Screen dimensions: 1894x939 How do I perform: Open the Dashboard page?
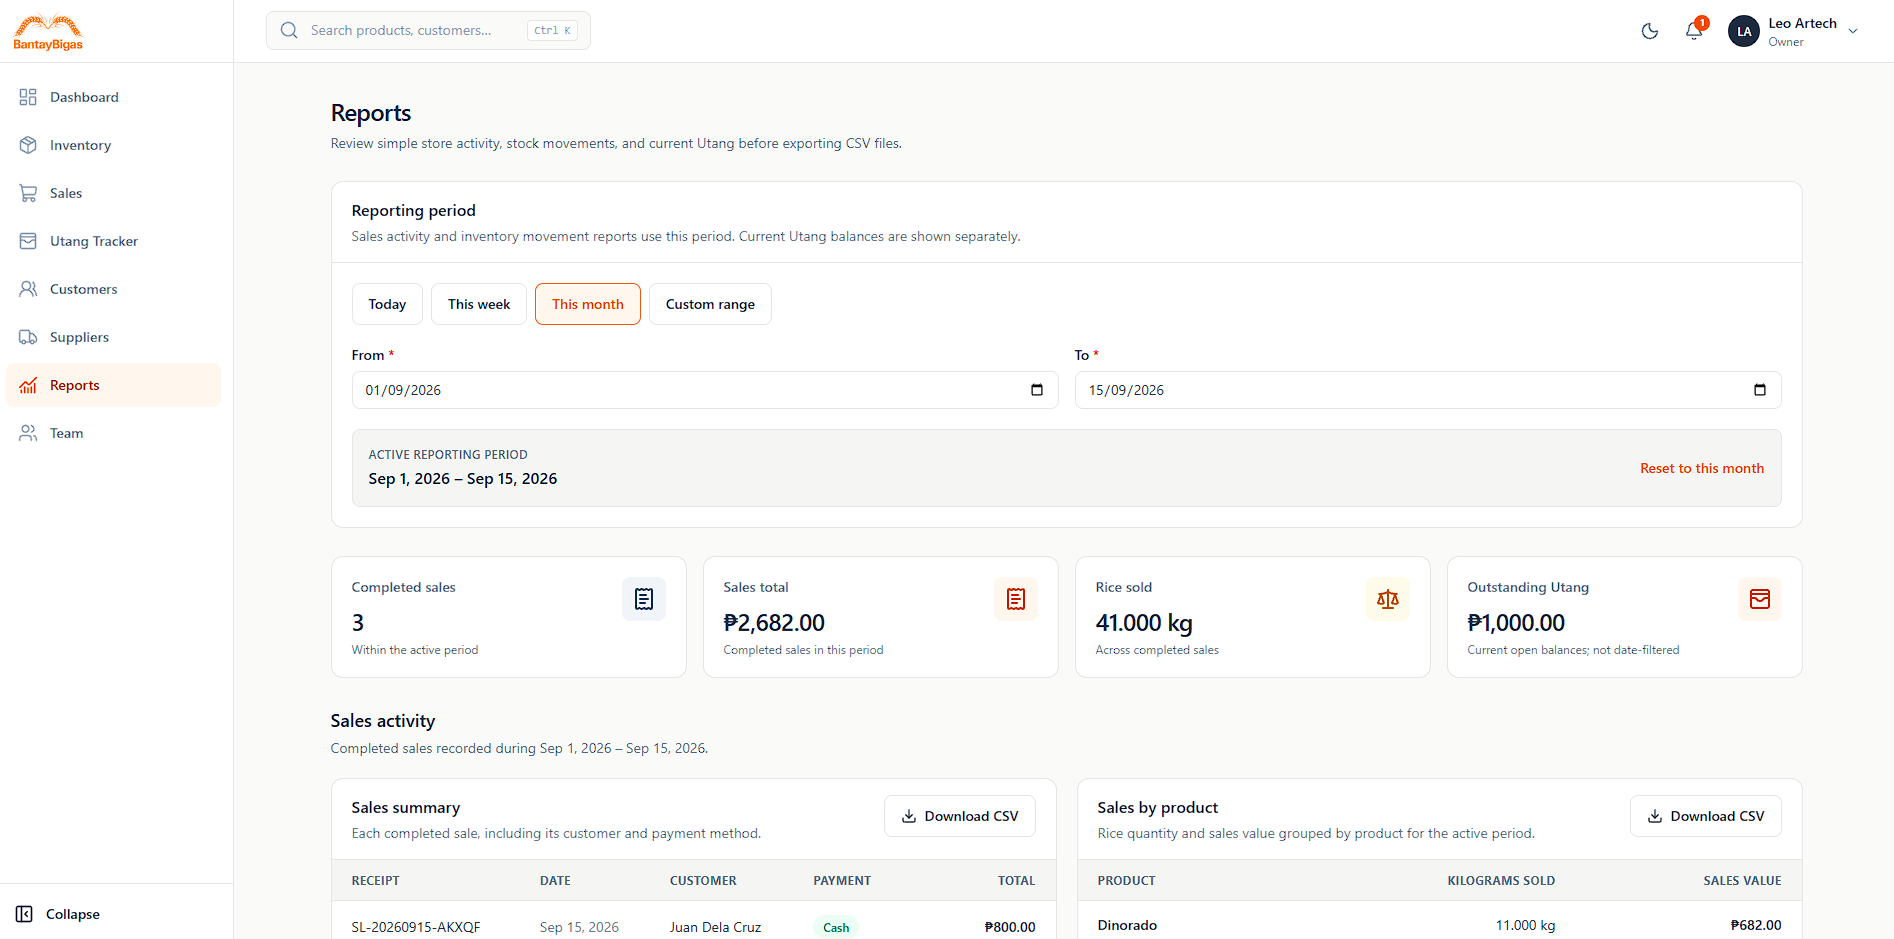pyautogui.click(x=113, y=97)
